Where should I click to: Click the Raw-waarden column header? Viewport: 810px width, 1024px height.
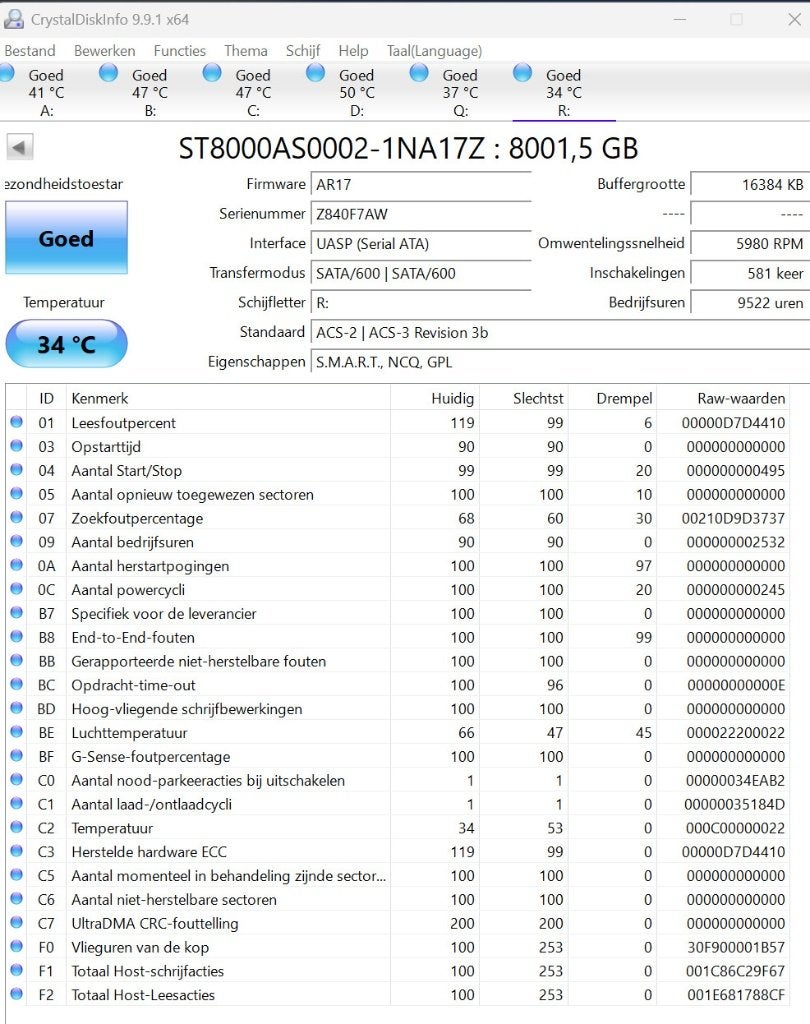coord(723,398)
